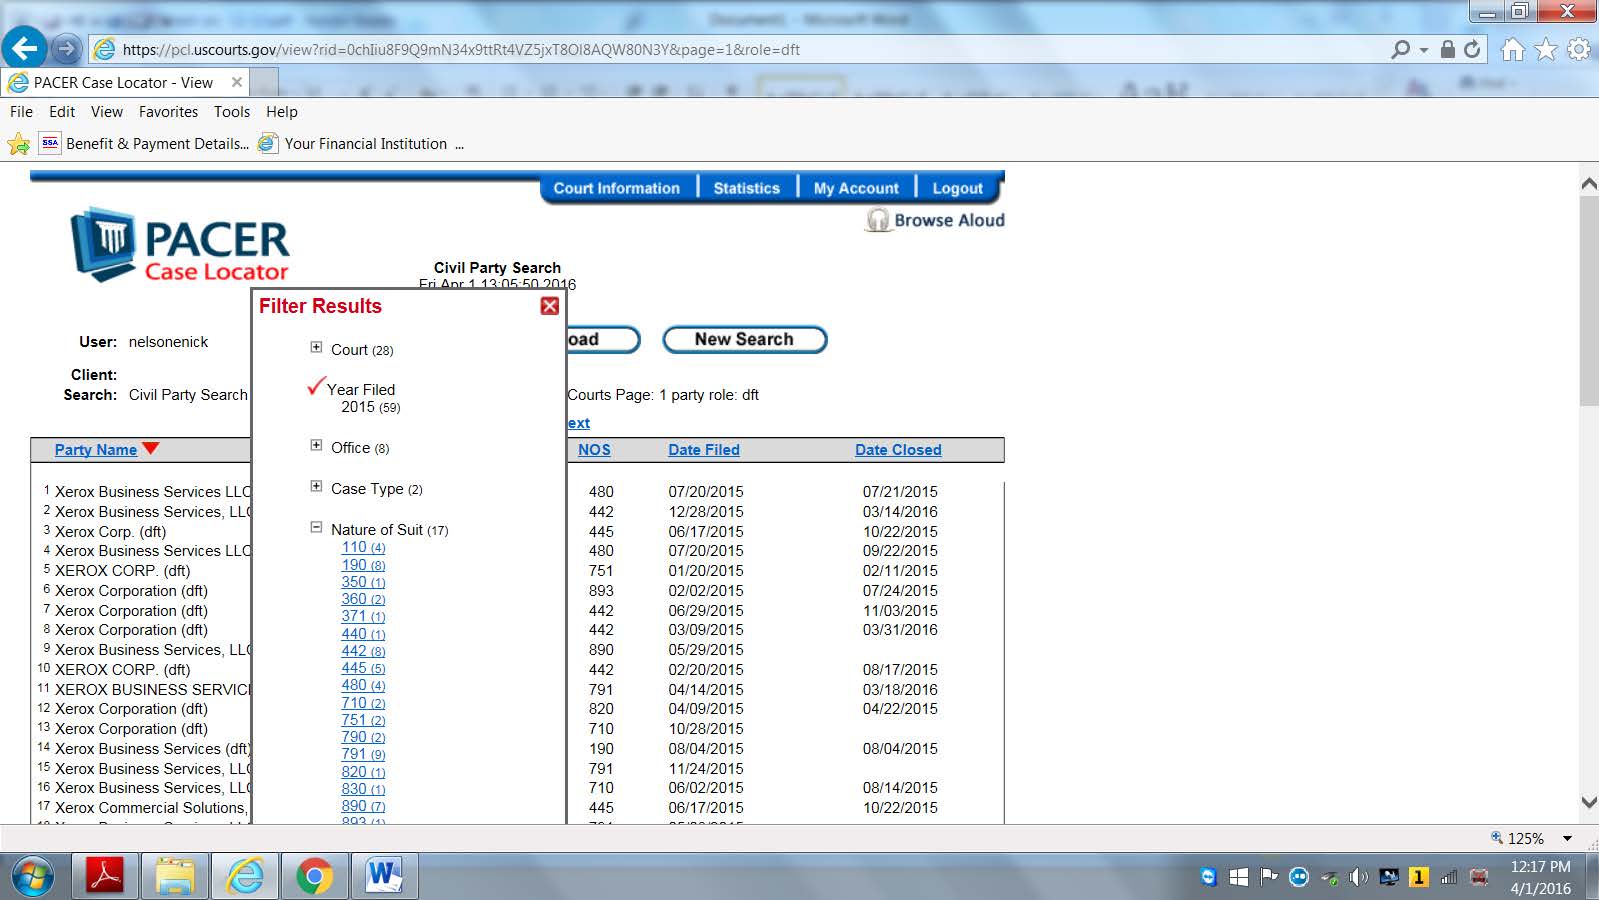Click the volume speaker tray icon

click(x=1358, y=877)
